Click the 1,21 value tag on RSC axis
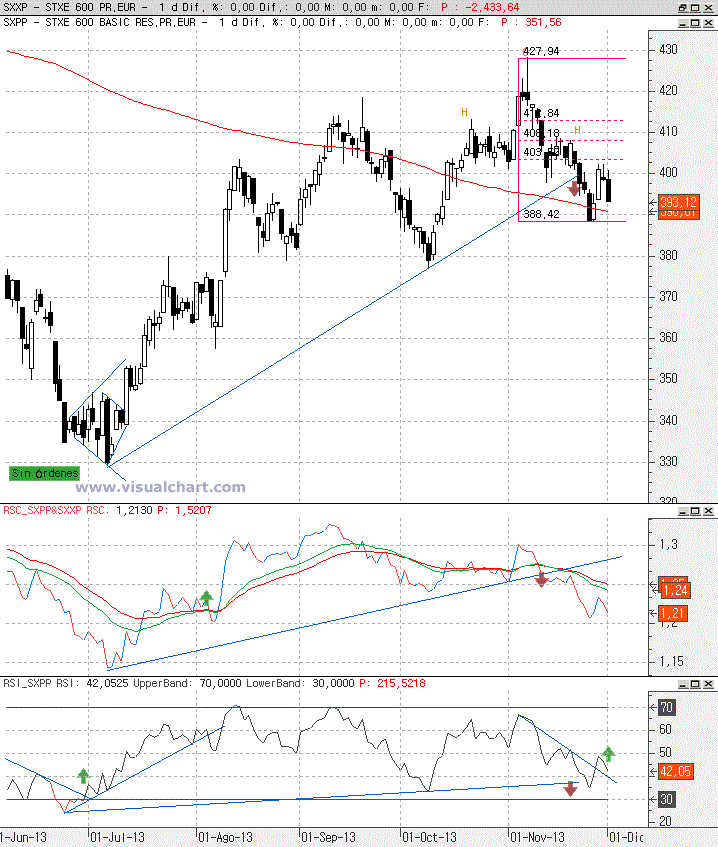Viewport: 718px width, 847px height. [673, 614]
